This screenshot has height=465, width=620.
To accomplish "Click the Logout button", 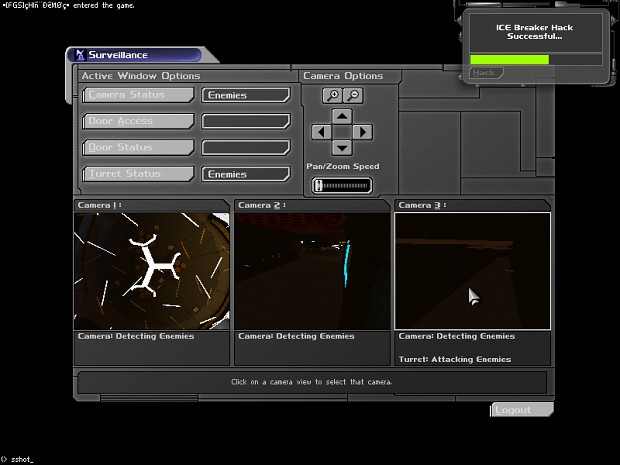I will 518,410.
